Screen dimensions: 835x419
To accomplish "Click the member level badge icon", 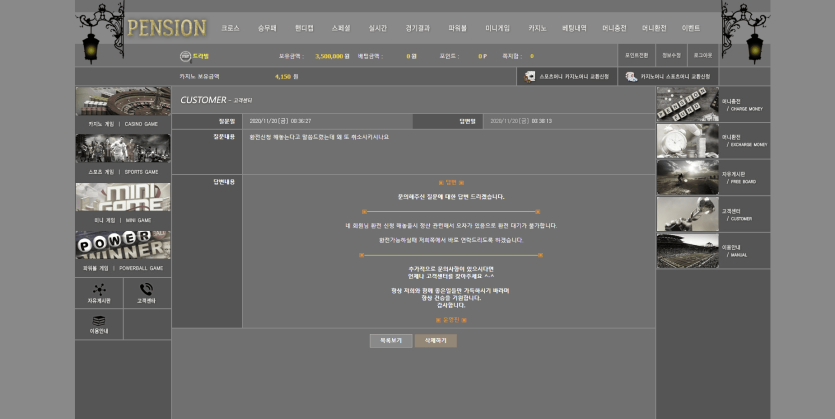I will click(x=185, y=56).
